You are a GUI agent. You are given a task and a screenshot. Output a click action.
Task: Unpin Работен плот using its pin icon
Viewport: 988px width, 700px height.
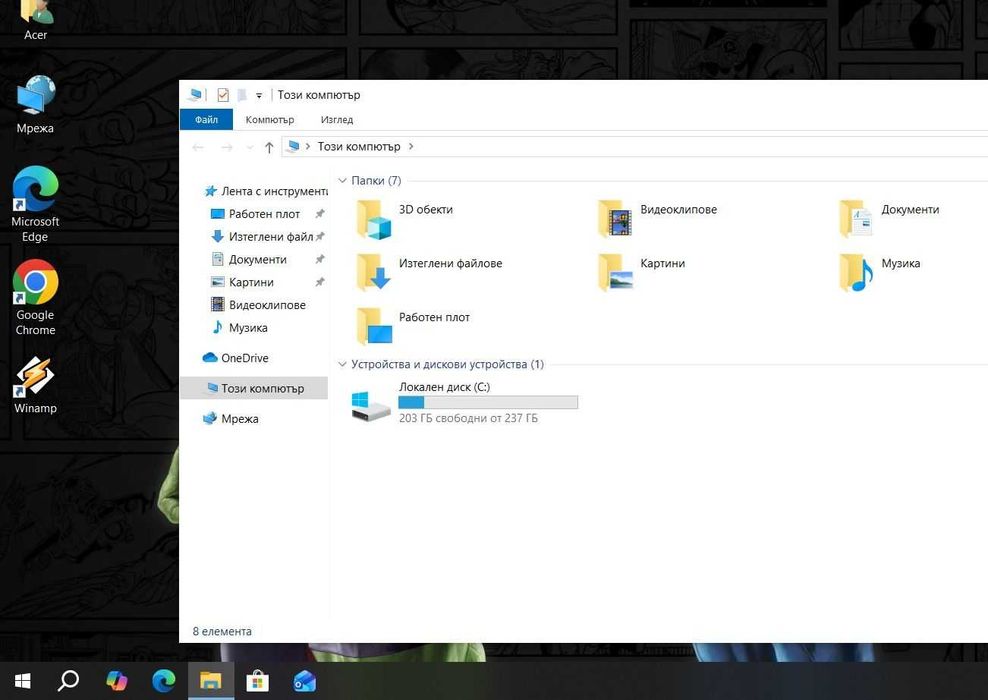(320, 214)
